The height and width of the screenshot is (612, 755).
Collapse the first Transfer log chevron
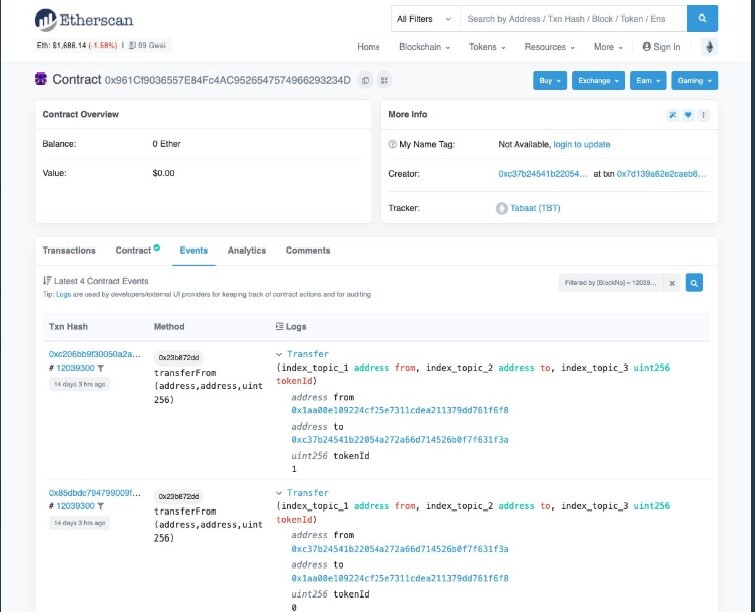pyautogui.click(x=279, y=354)
